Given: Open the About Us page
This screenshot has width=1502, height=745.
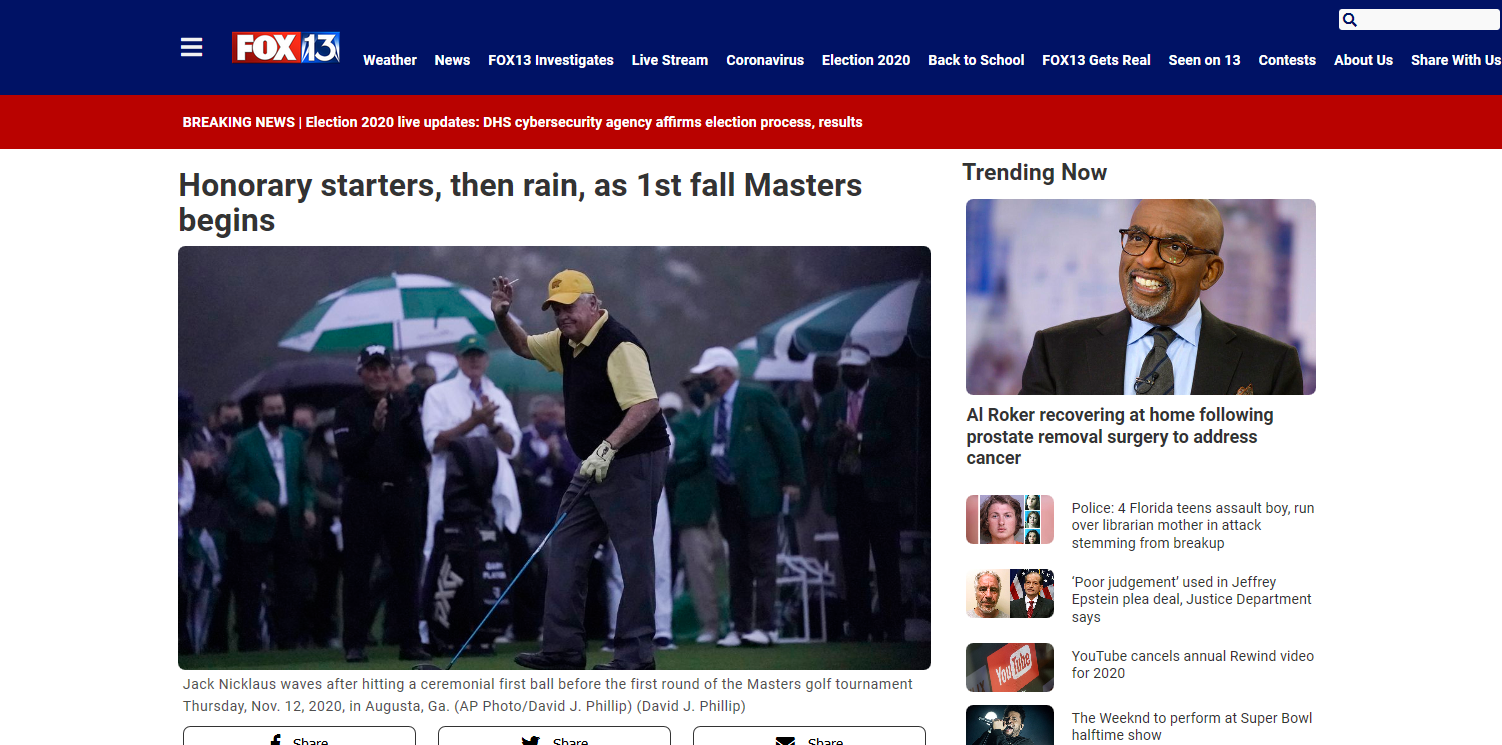Looking at the screenshot, I should point(1363,60).
